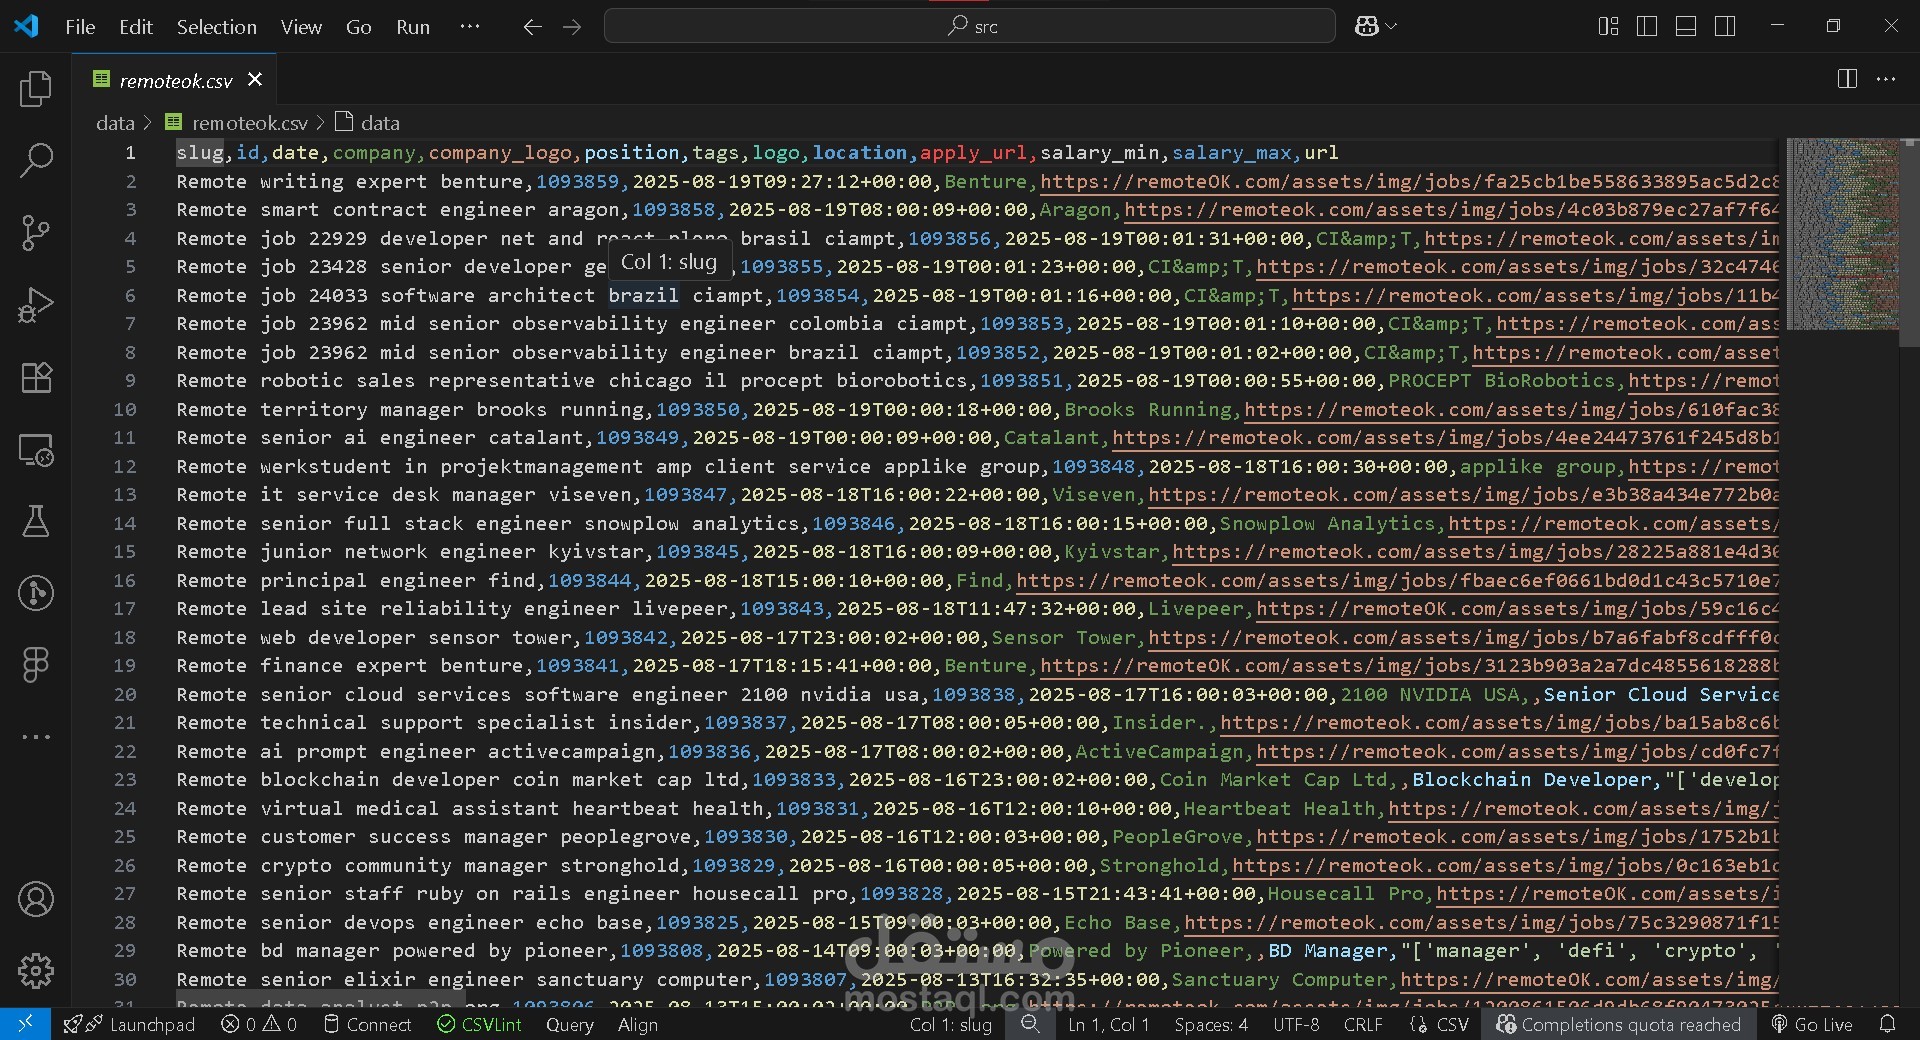Open the View menu
Screen dimensions: 1920x1040
[x=301, y=27]
